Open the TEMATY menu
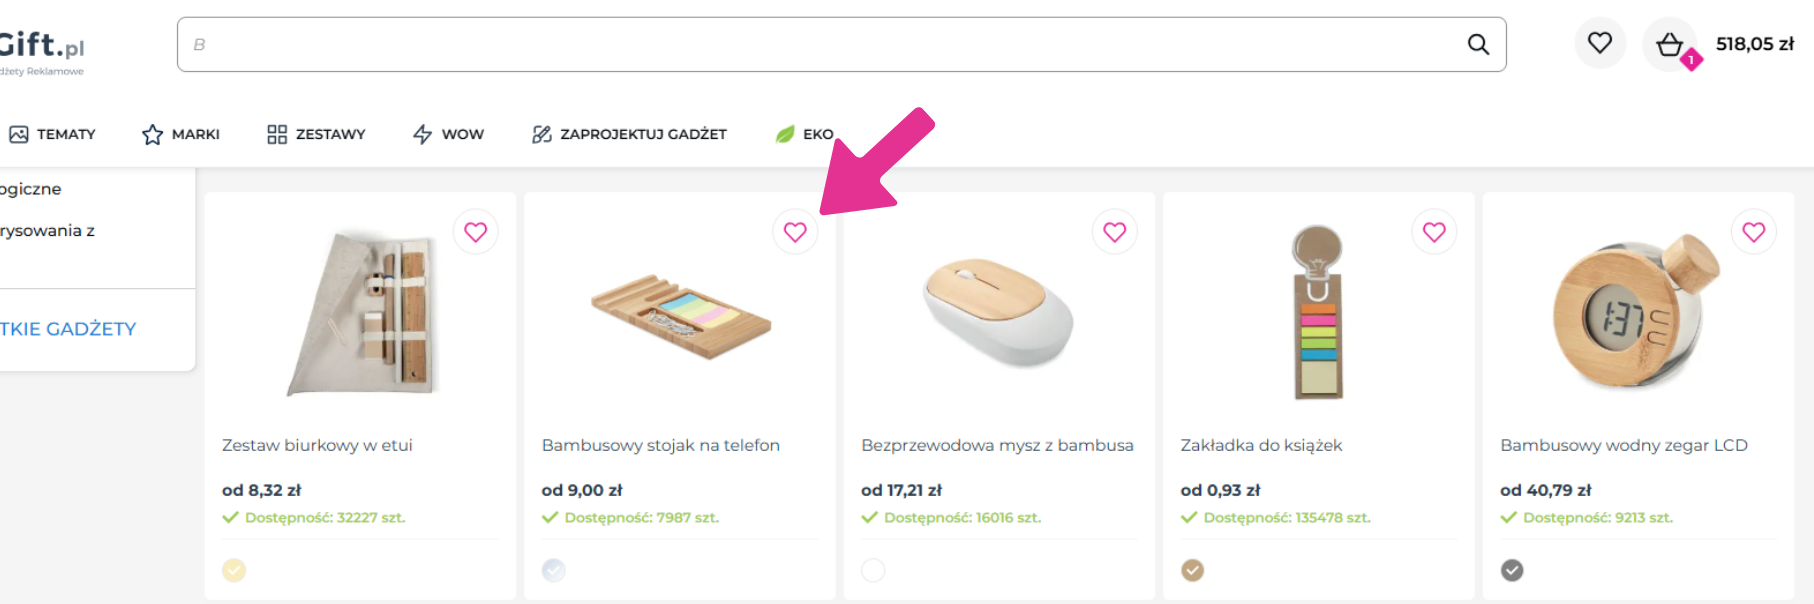 coord(53,134)
